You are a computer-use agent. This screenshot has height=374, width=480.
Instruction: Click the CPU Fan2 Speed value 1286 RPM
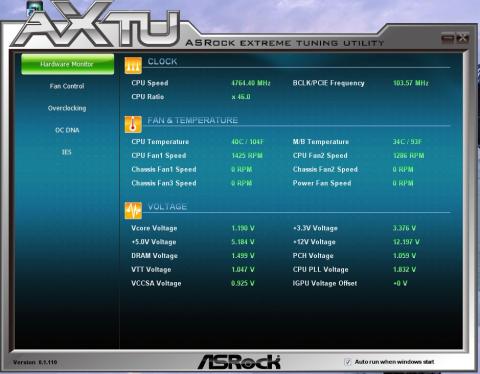408,156
